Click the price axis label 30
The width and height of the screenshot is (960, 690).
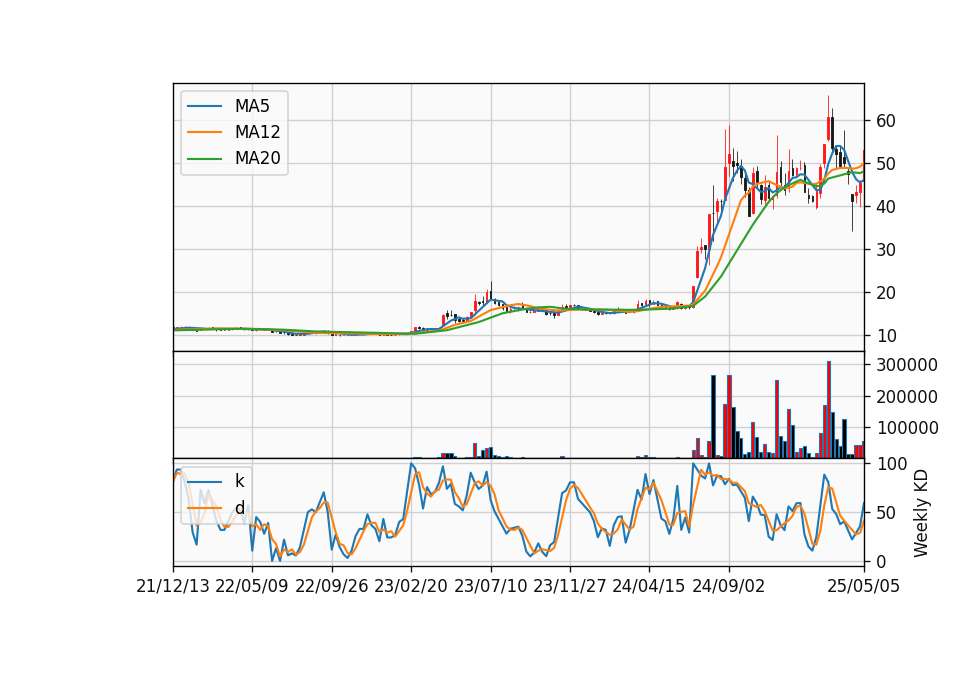(x=886, y=250)
